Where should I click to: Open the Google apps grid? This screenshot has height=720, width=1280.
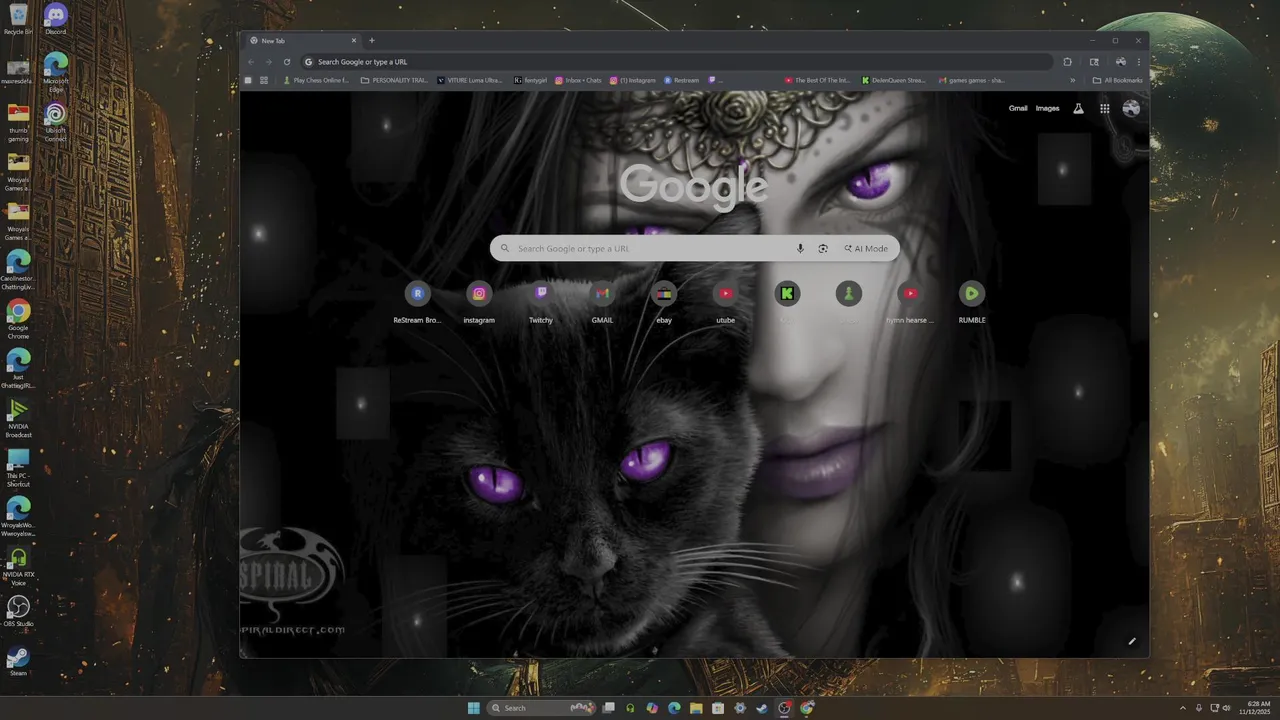pos(1104,108)
